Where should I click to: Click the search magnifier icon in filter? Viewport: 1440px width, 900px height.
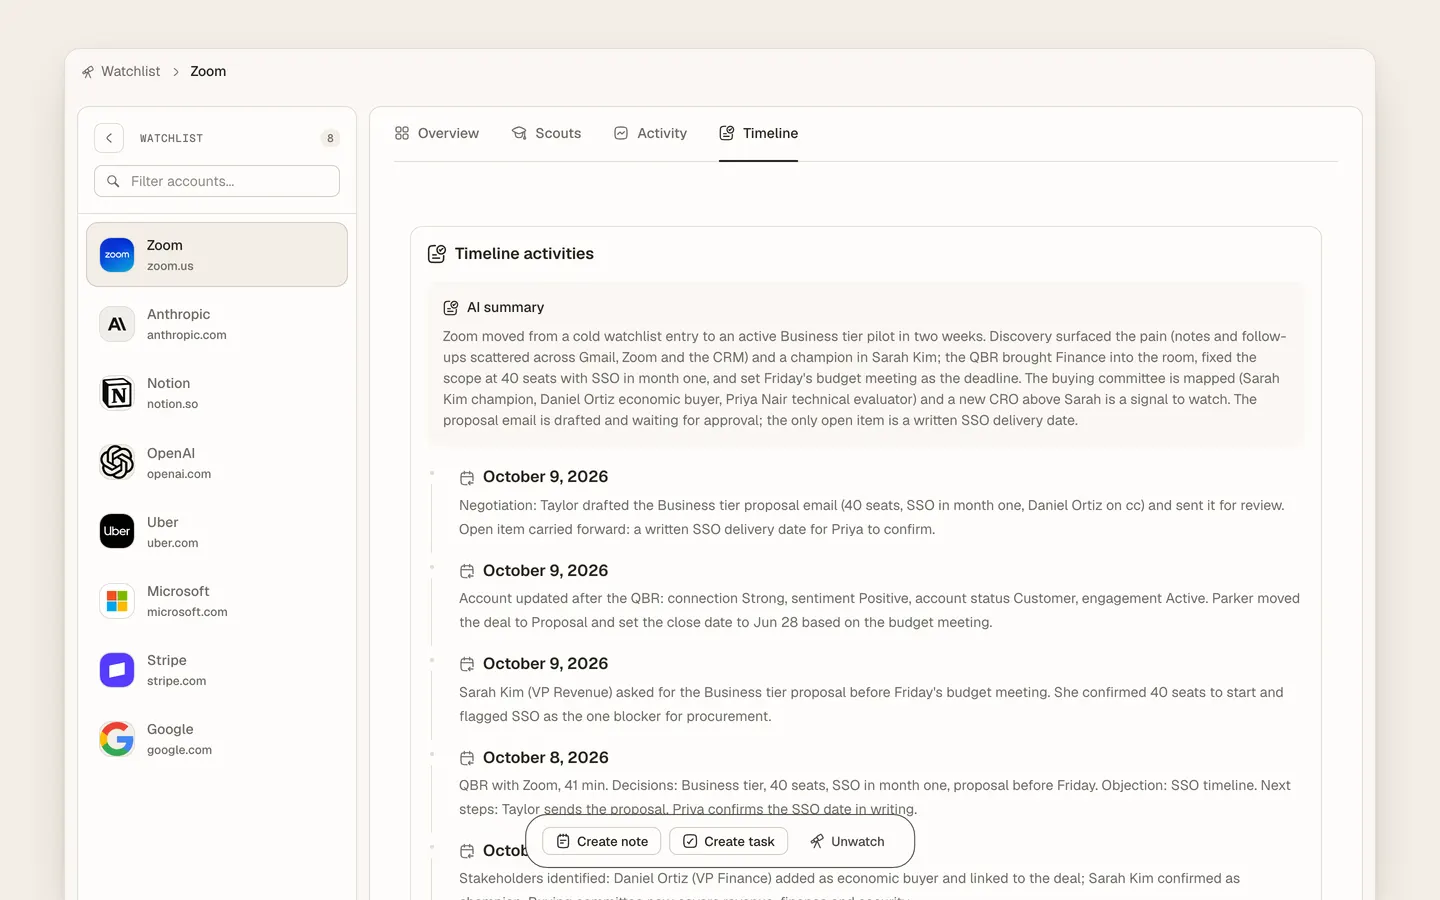[113, 181]
